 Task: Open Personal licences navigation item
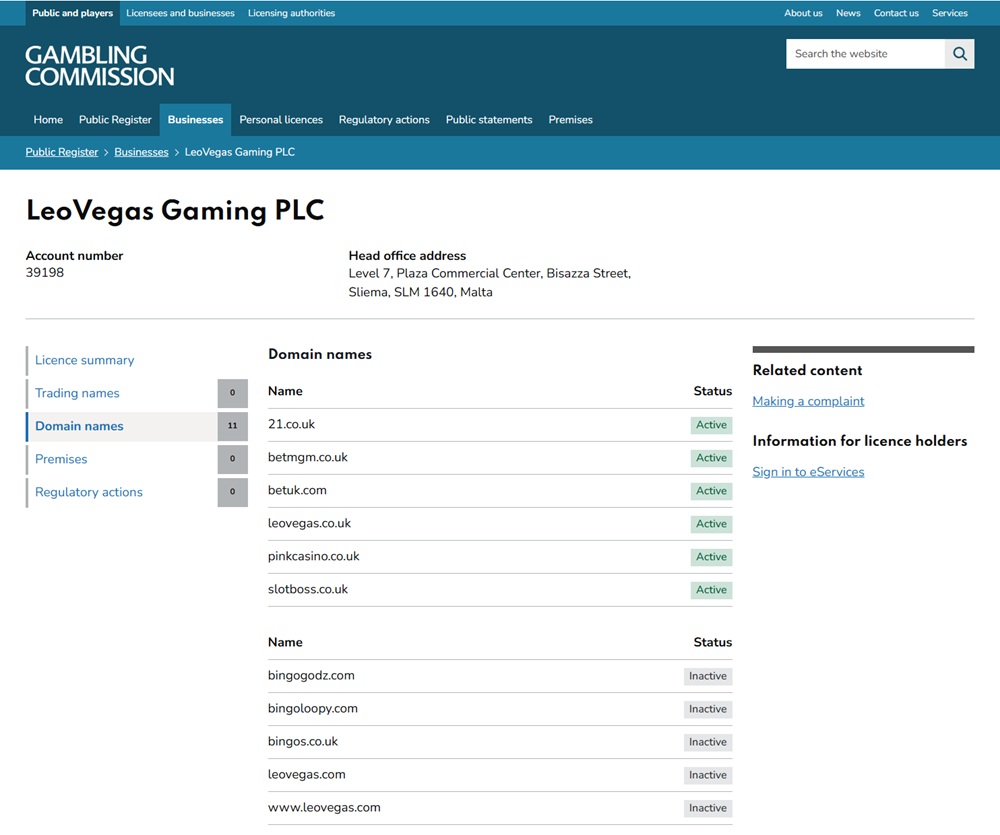coord(281,119)
